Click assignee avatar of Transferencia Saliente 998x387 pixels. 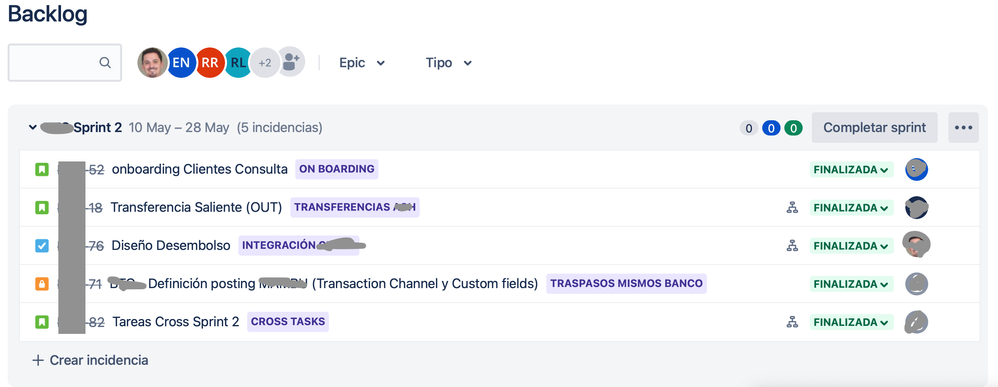click(x=917, y=208)
